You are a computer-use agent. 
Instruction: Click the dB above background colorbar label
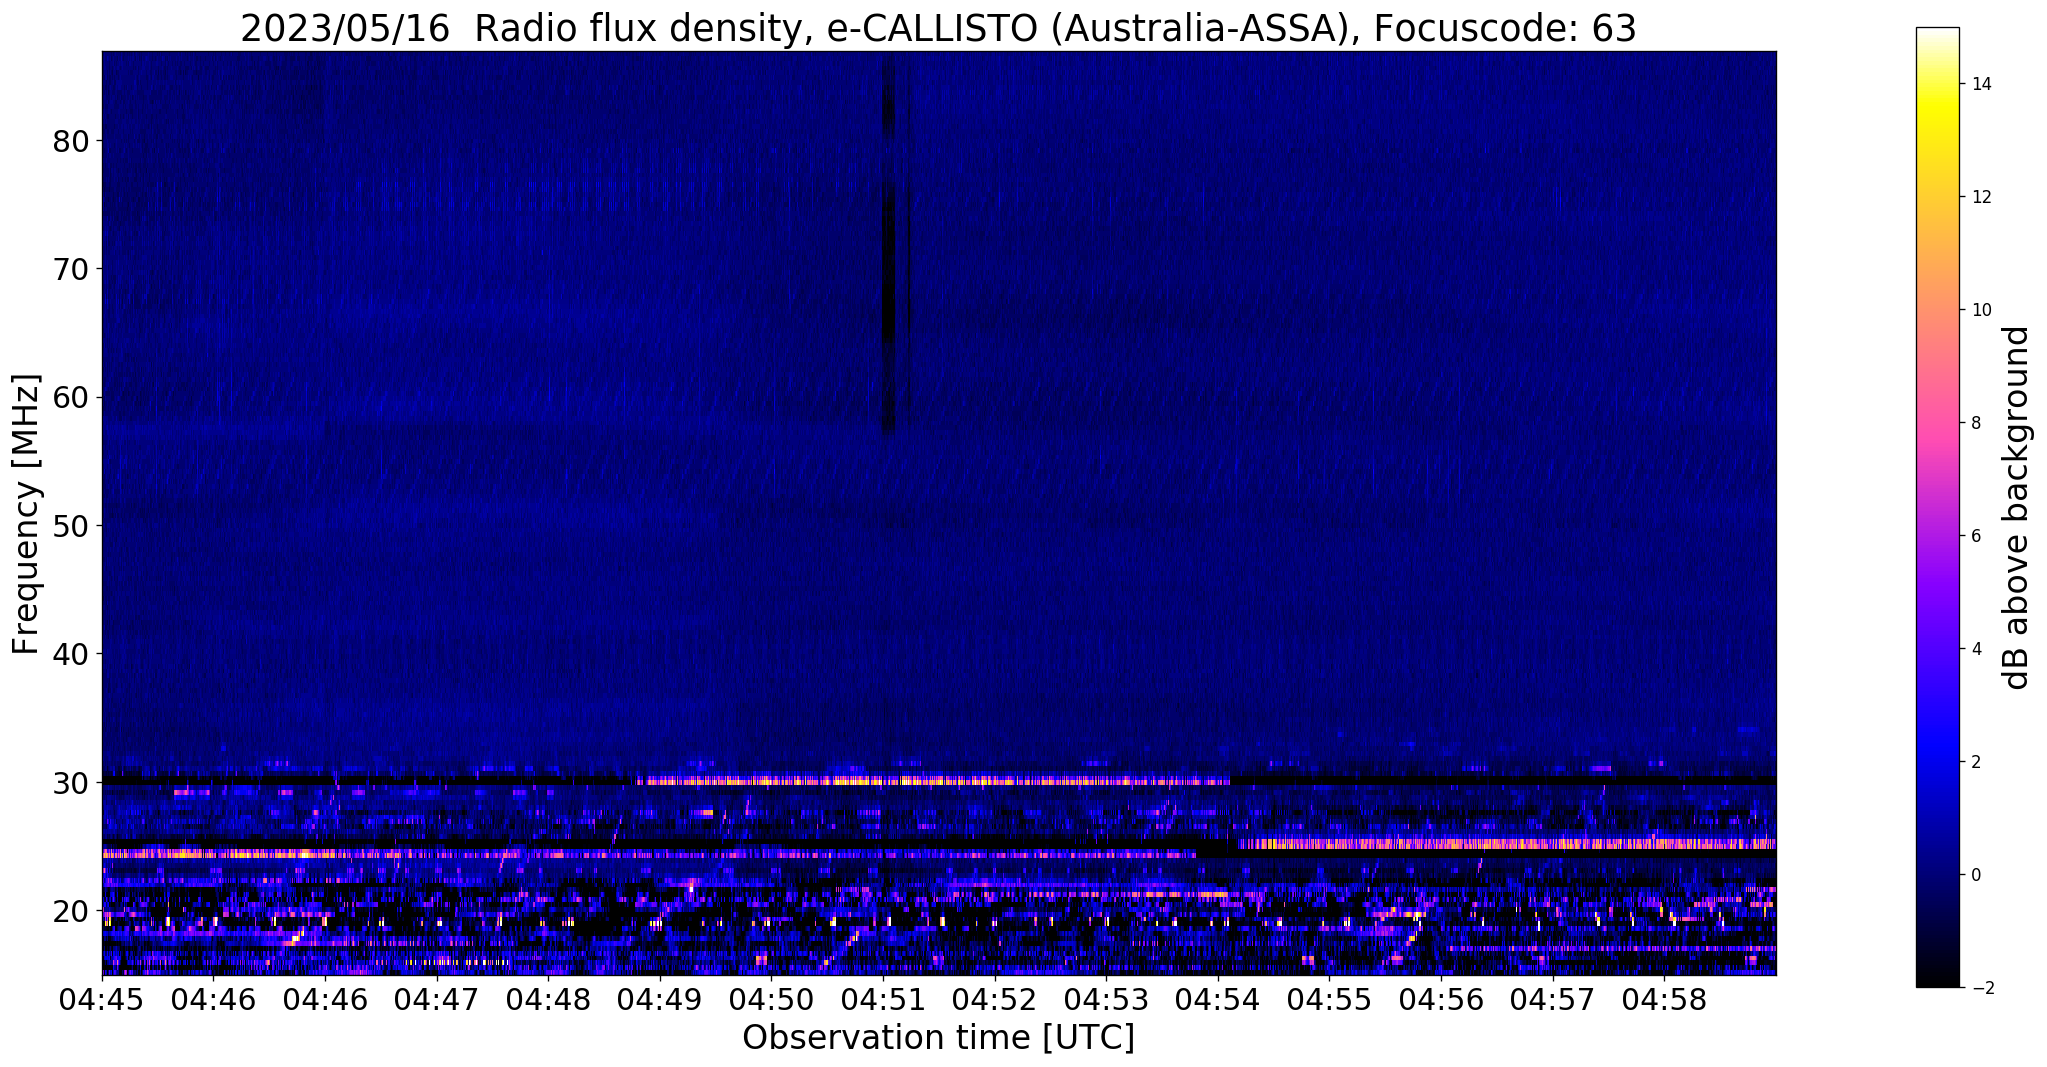coord(2018,508)
